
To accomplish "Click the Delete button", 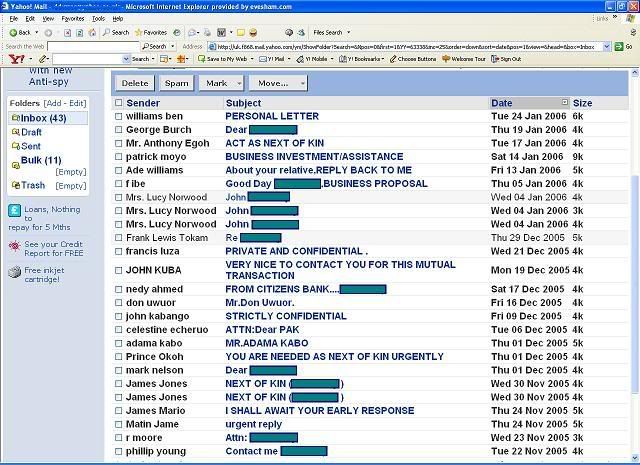I will coord(135,83).
